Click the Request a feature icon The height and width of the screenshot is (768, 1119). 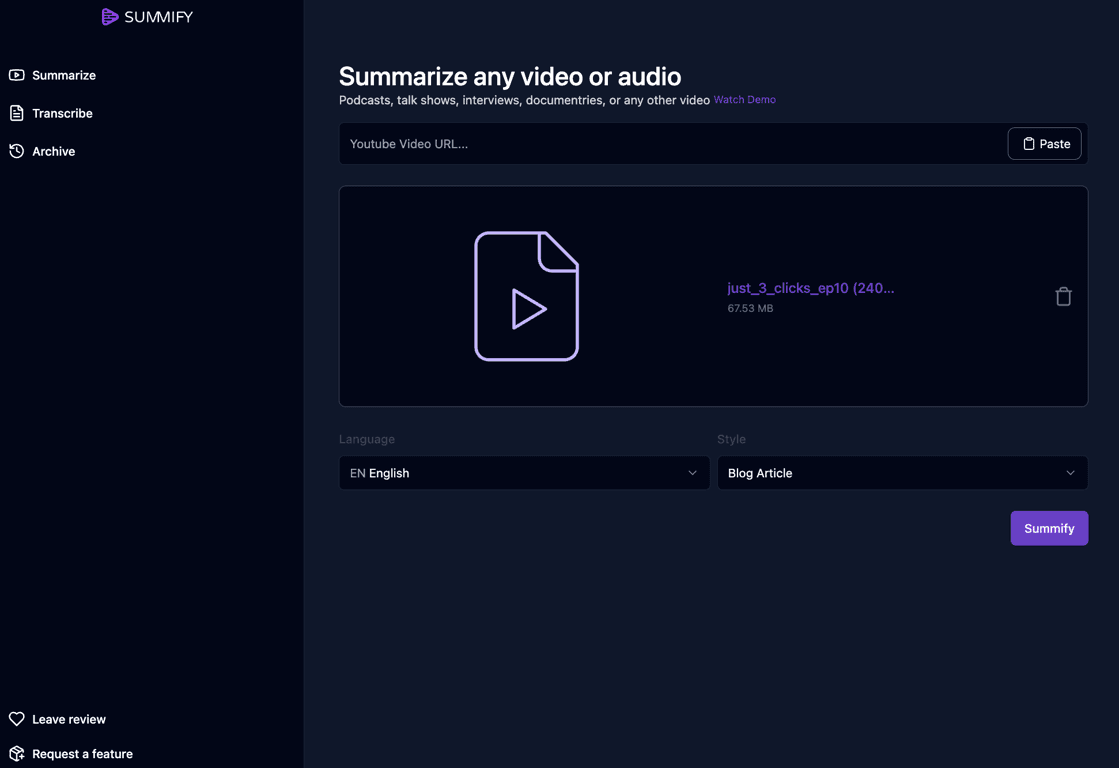pos(16,753)
